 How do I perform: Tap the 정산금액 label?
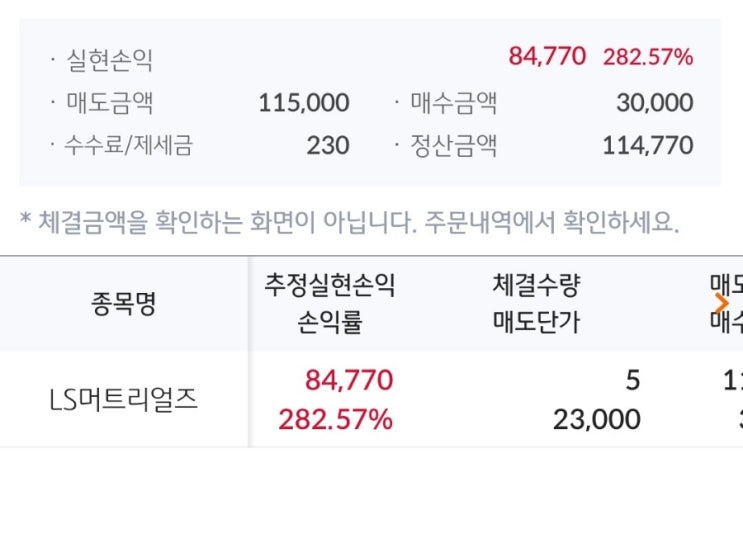tap(452, 146)
